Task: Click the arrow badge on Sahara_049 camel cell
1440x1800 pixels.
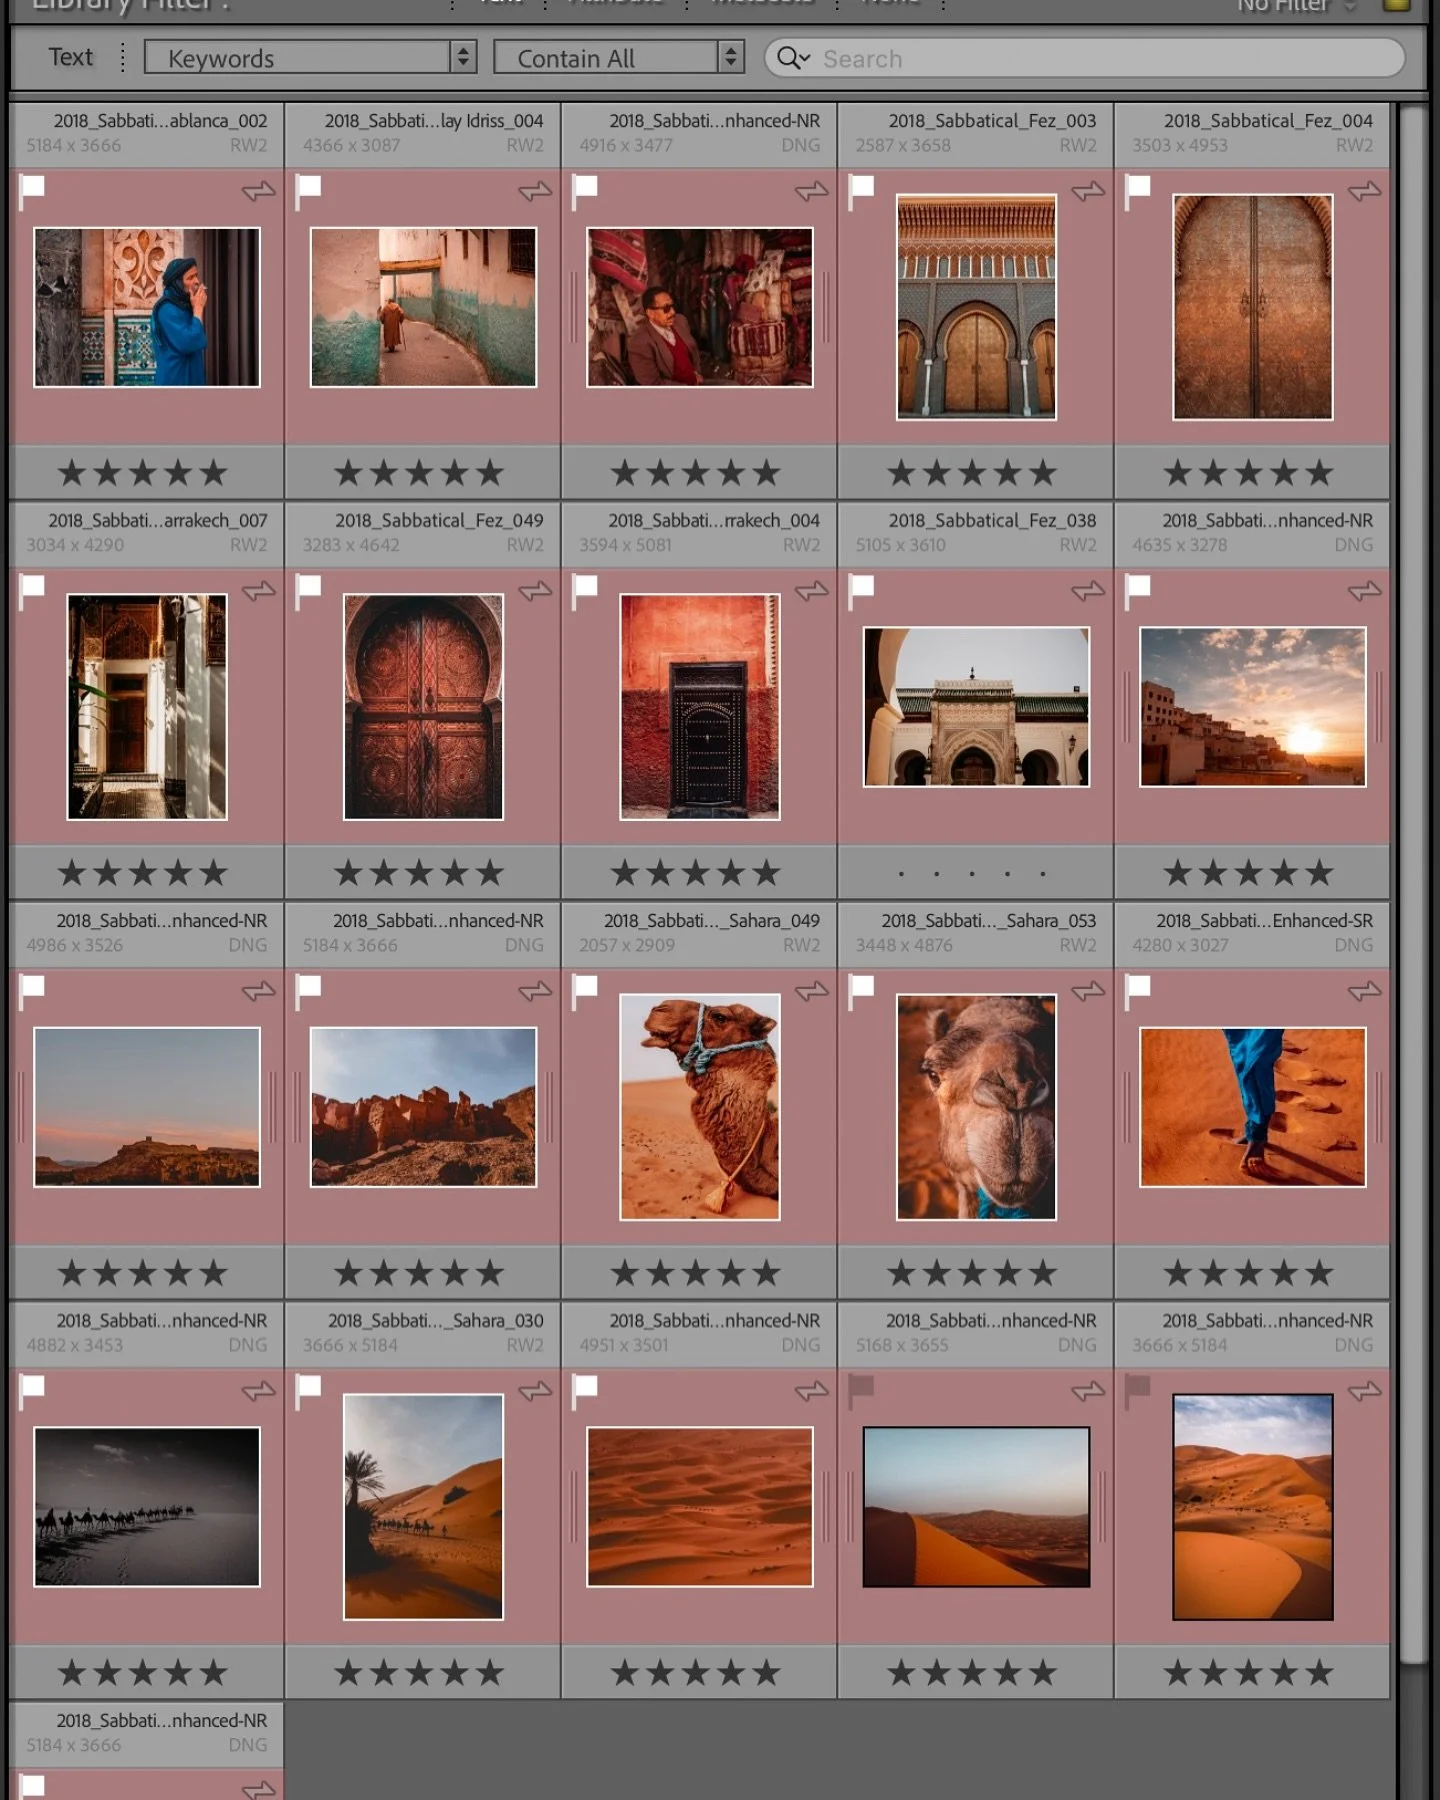Action: (x=812, y=991)
